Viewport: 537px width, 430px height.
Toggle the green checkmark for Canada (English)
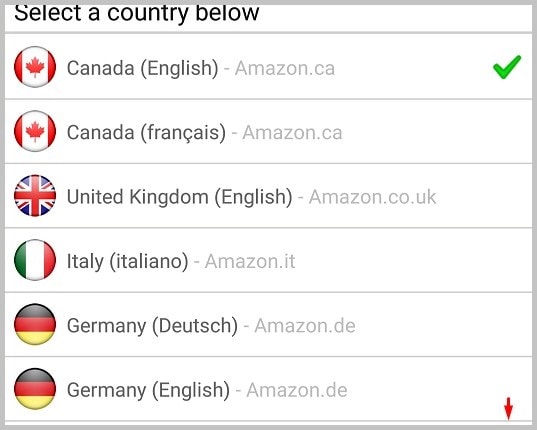pos(507,67)
